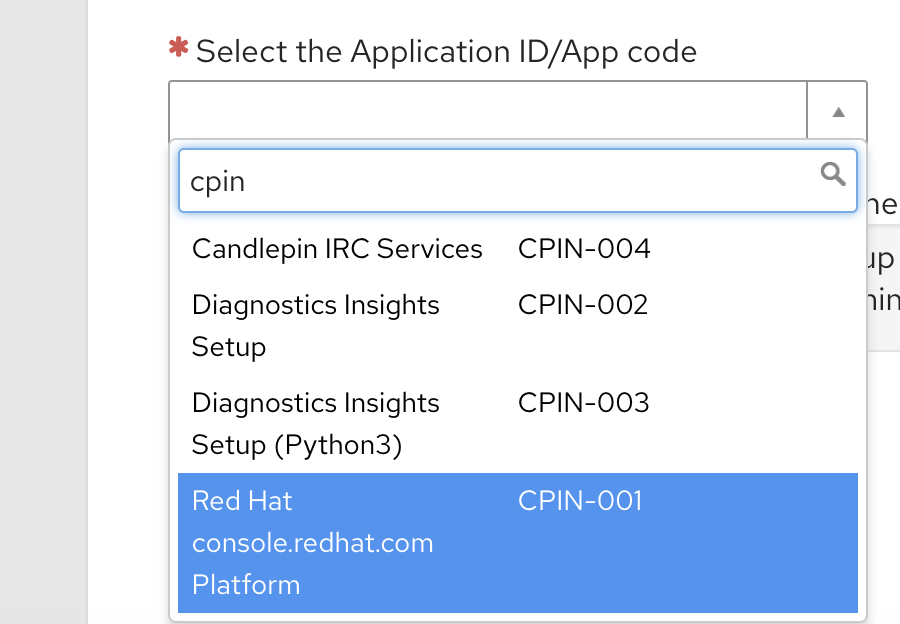900x624 pixels.
Task: Click the red required-field asterisk
Action: click(x=179, y=49)
